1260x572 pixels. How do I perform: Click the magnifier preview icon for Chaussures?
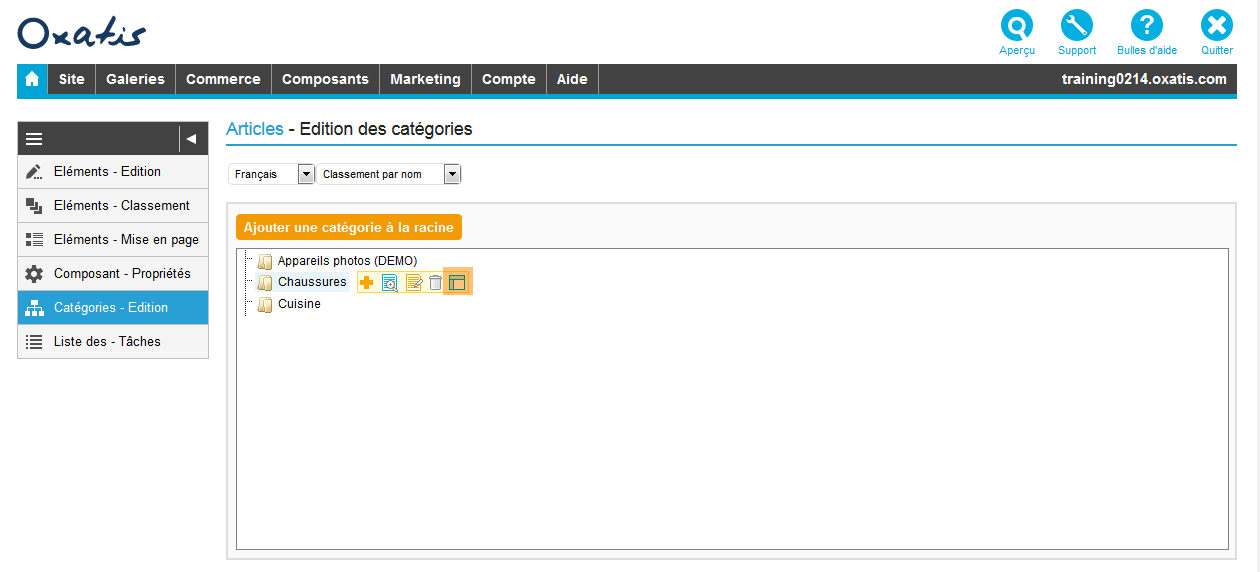(390, 283)
